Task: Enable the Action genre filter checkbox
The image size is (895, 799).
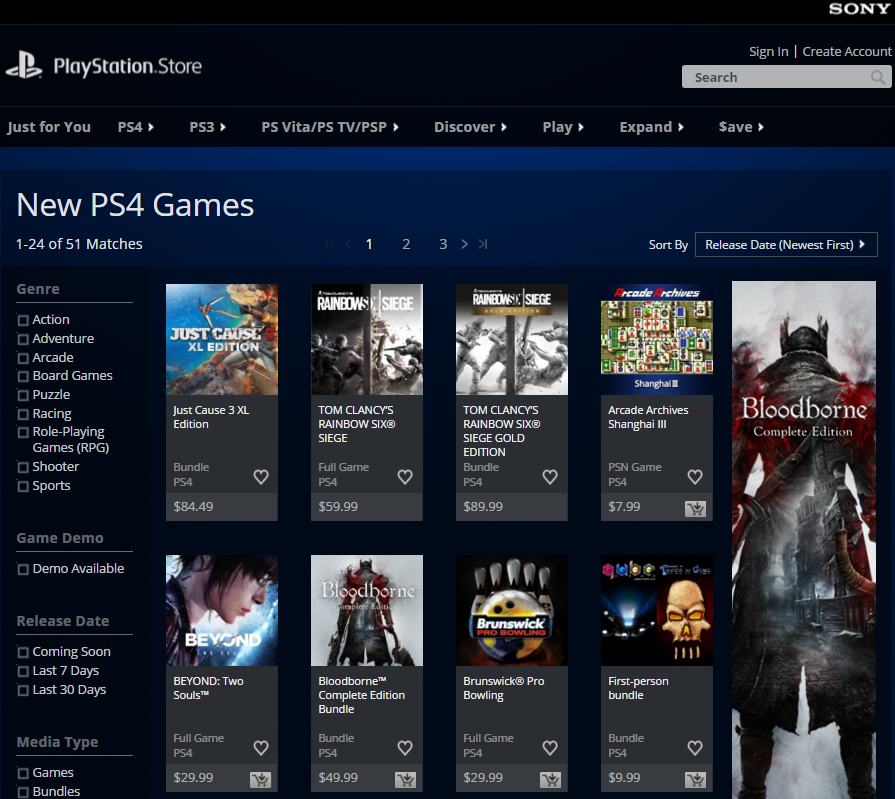Action: pos(23,320)
